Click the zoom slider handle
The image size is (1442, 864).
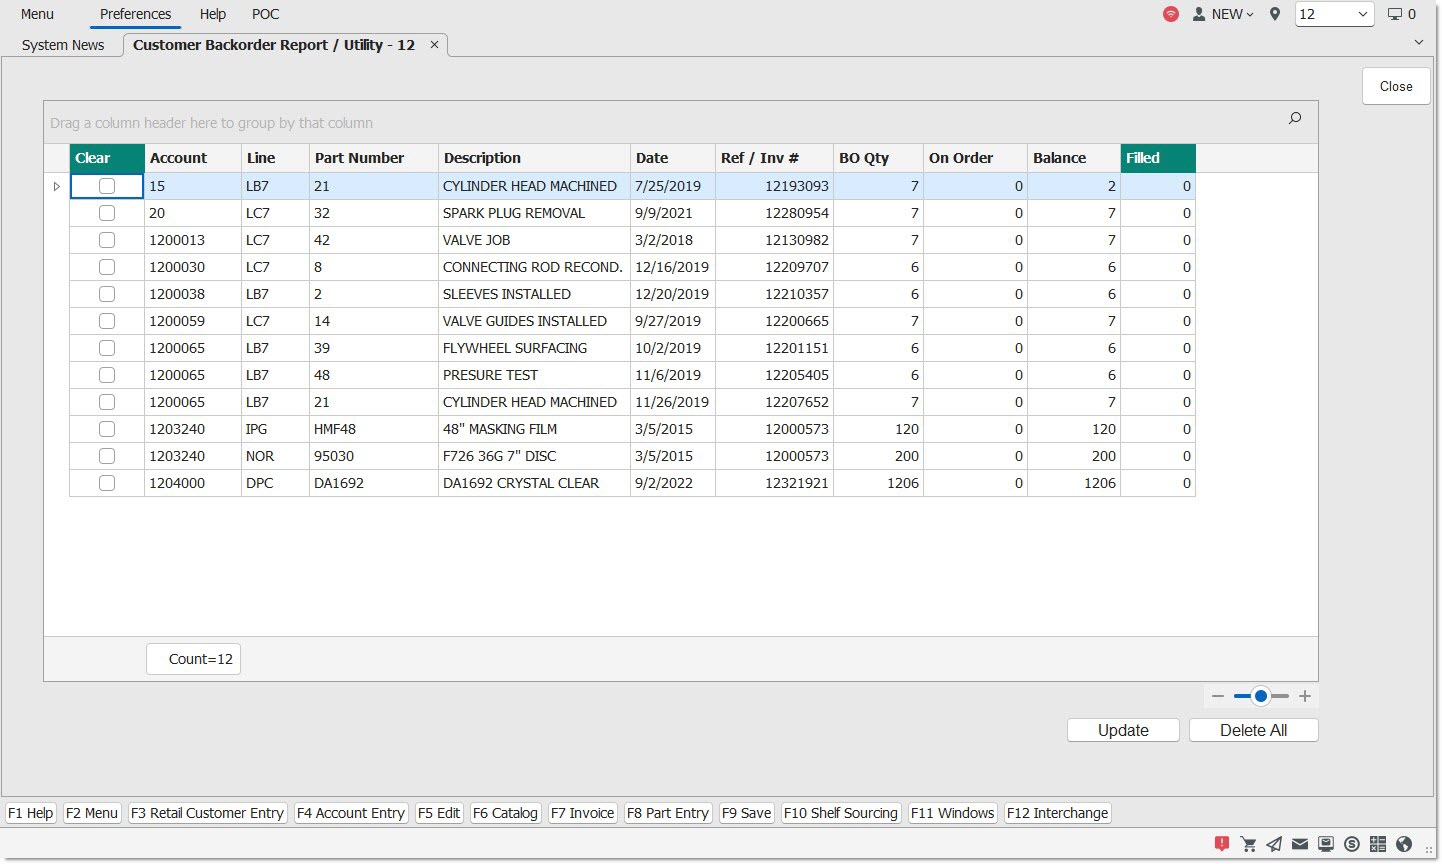(1261, 696)
